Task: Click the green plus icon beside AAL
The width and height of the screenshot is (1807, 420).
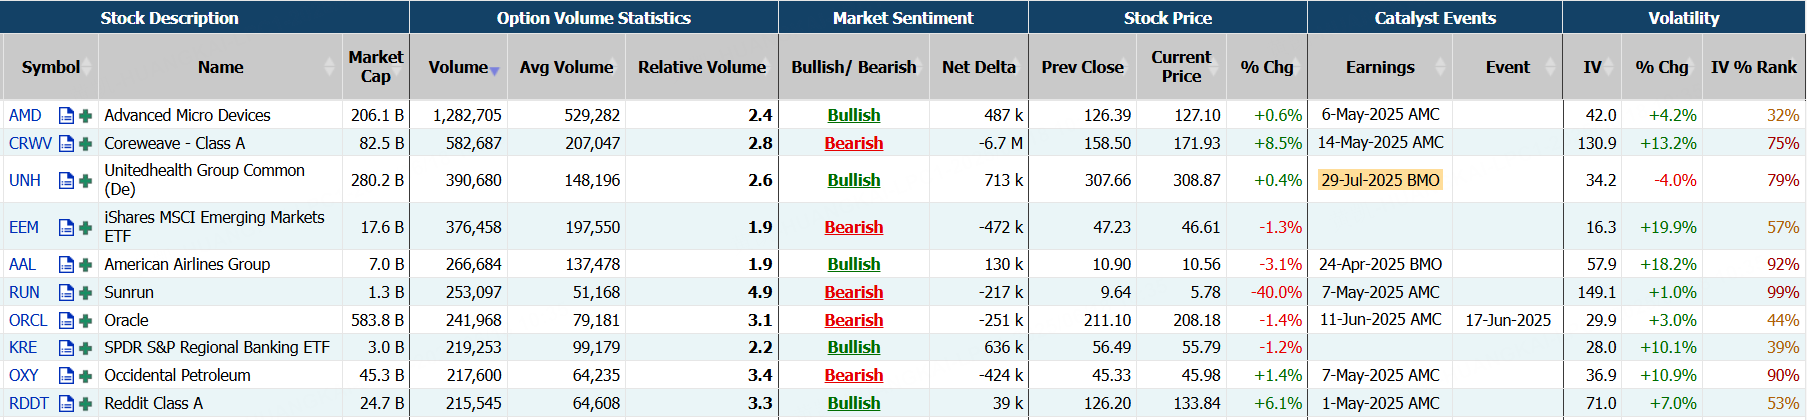Action: [86, 265]
